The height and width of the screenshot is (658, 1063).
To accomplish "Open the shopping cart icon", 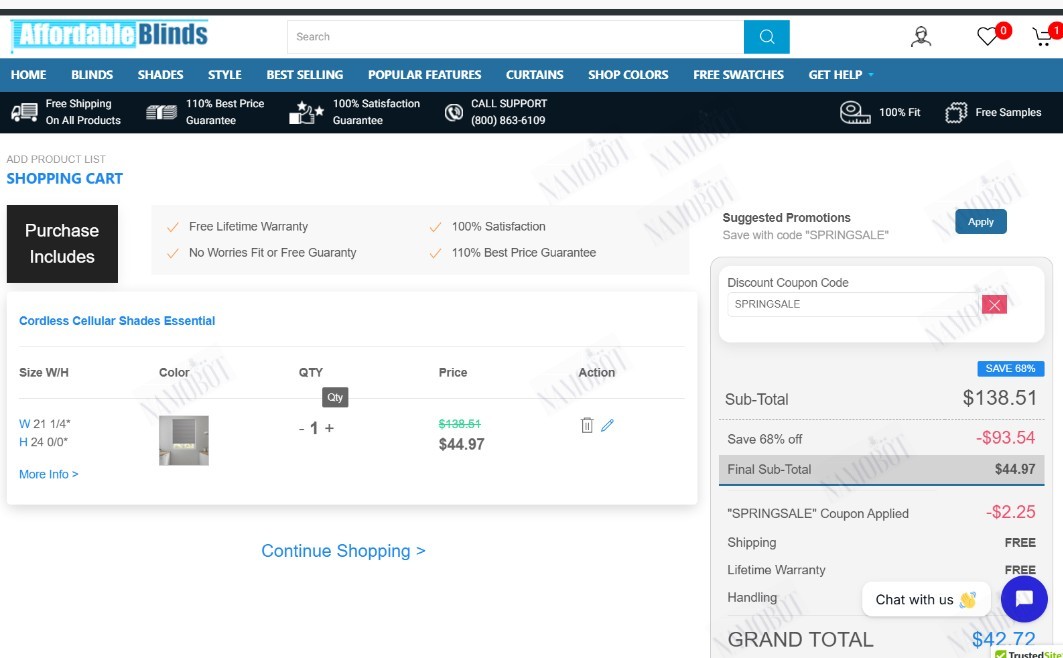I will pyautogui.click(x=1042, y=37).
